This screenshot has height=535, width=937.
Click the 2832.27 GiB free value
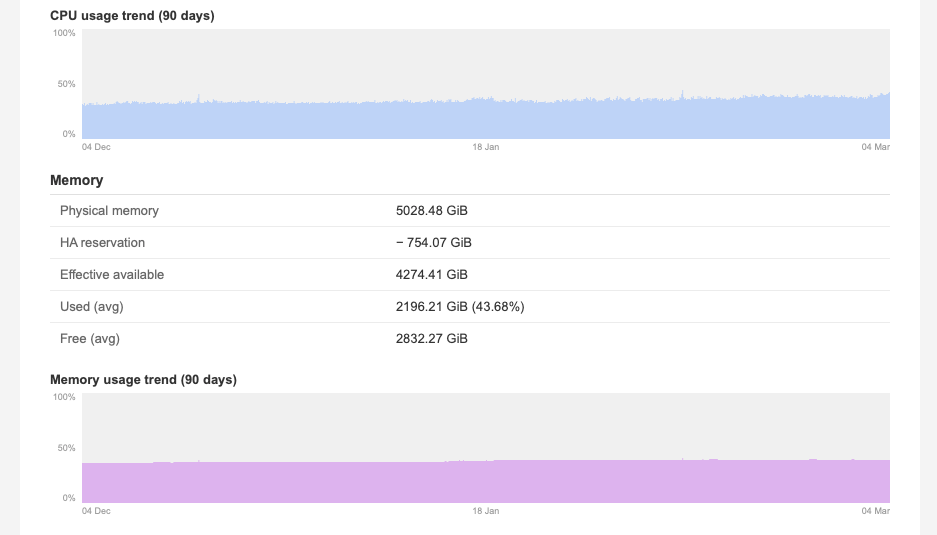click(x=432, y=339)
